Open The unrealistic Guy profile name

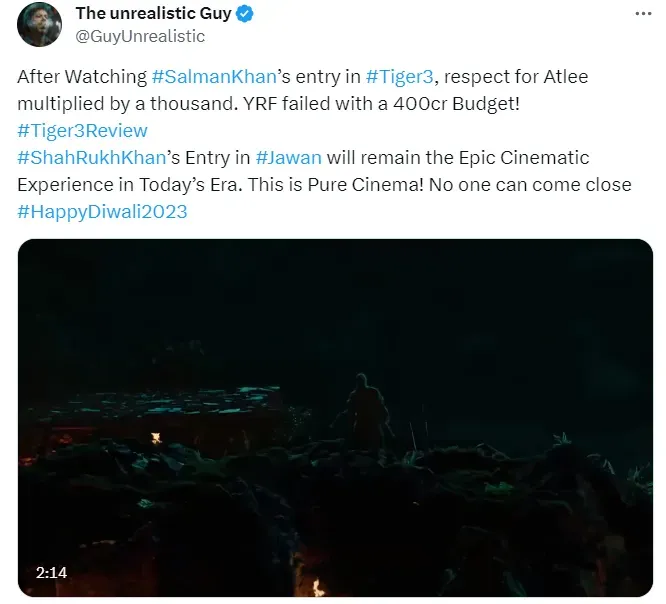(x=153, y=14)
